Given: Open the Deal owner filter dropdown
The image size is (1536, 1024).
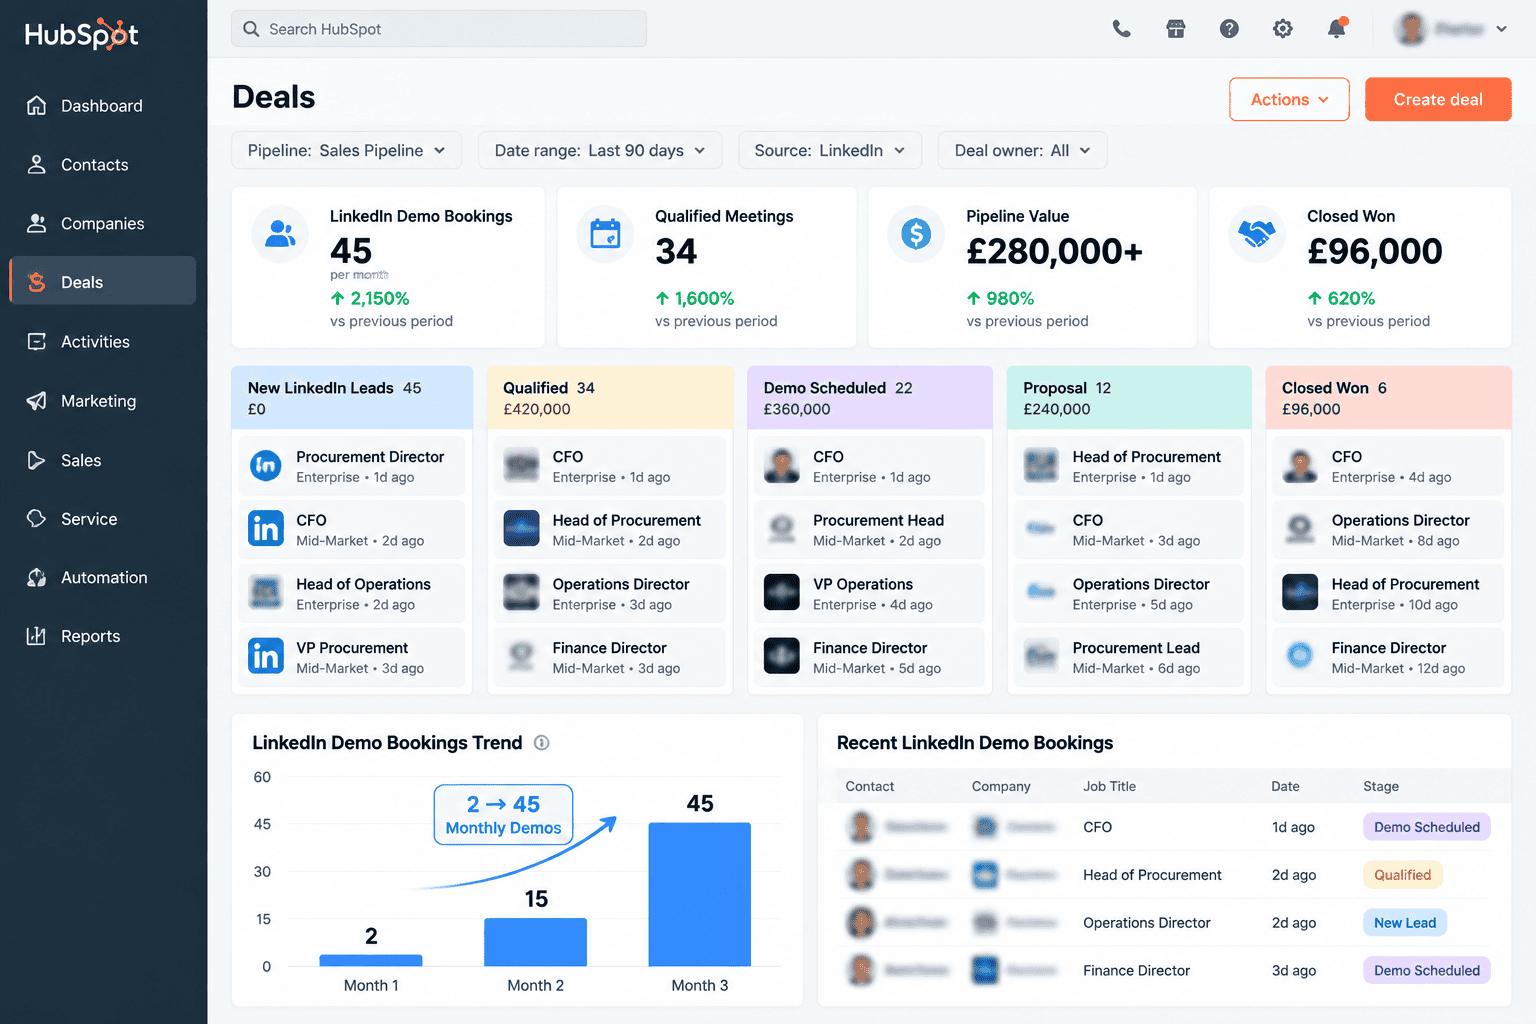Looking at the screenshot, I should coord(1022,150).
